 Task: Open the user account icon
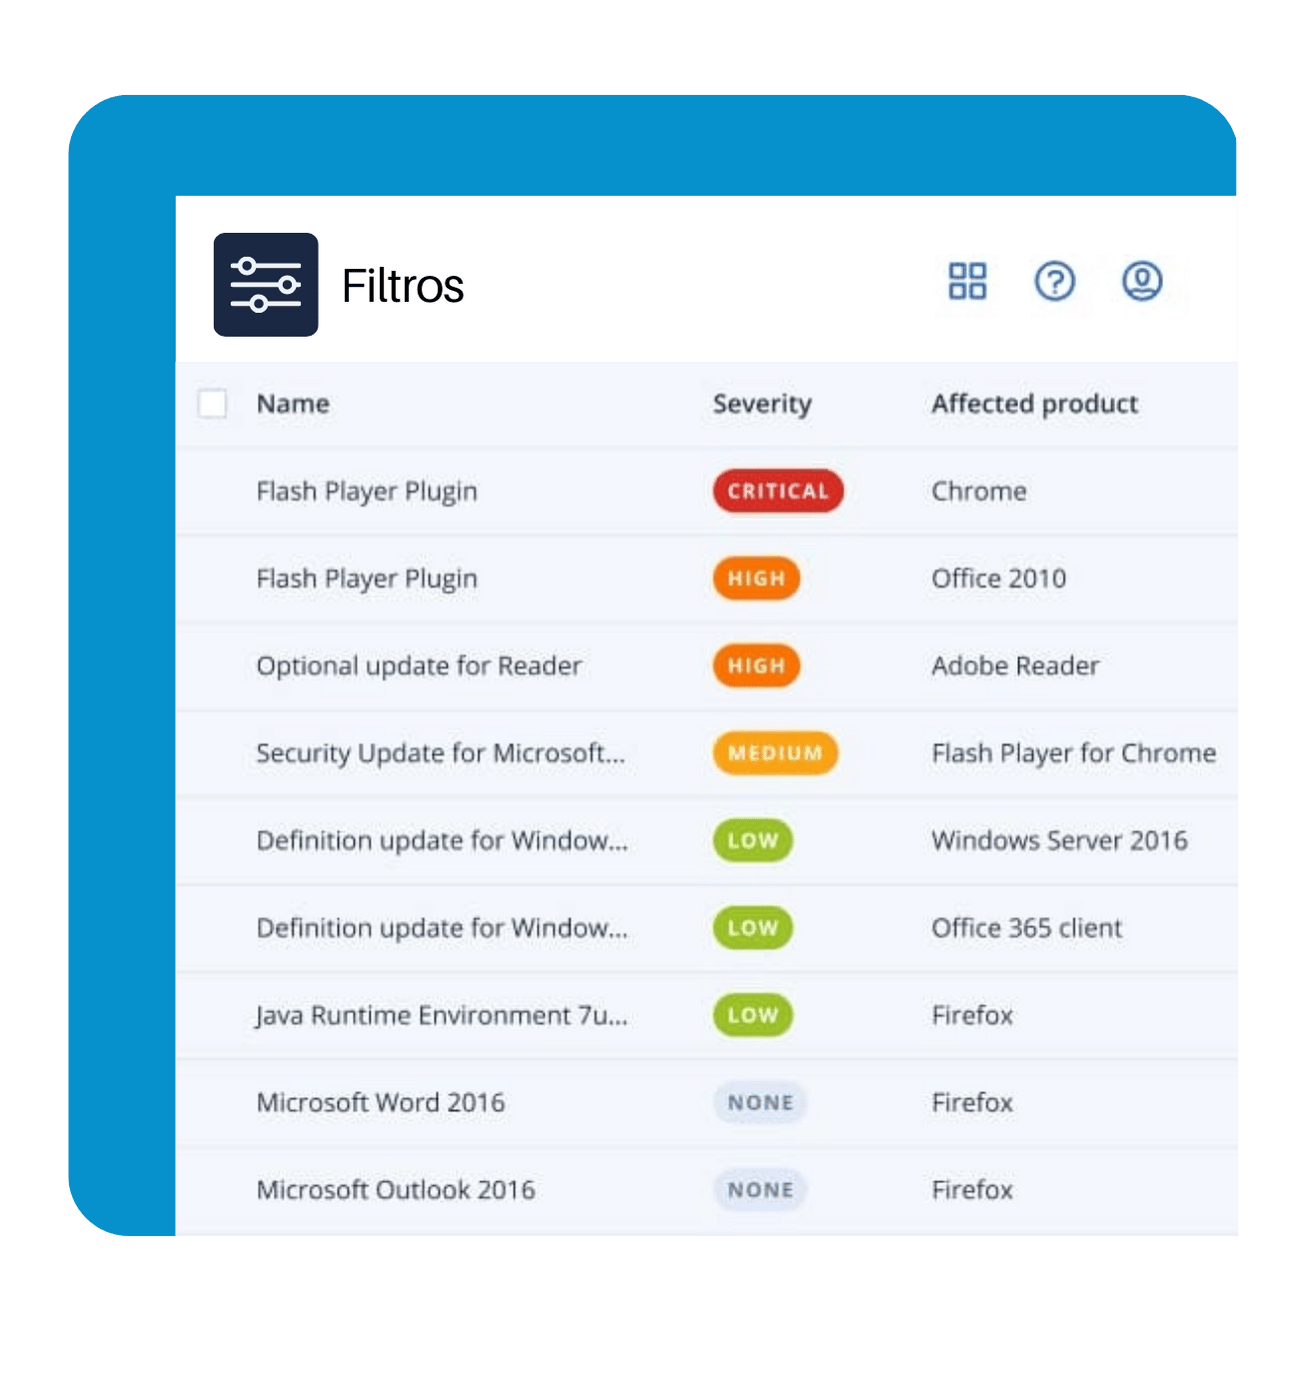(1142, 281)
